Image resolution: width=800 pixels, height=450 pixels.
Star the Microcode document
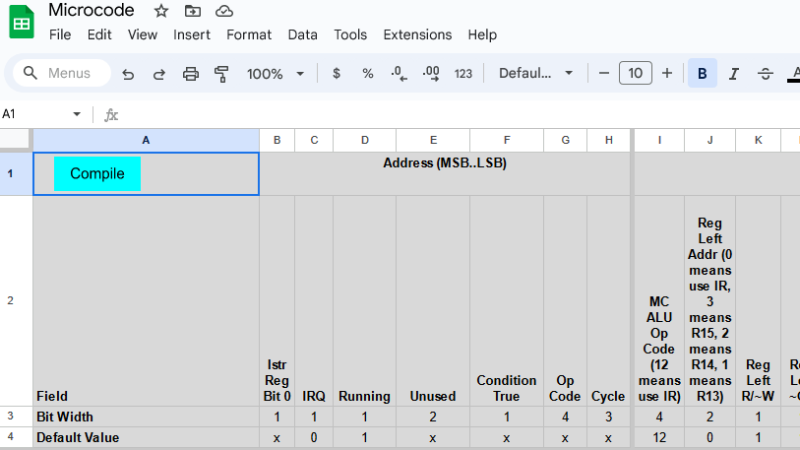(x=161, y=11)
